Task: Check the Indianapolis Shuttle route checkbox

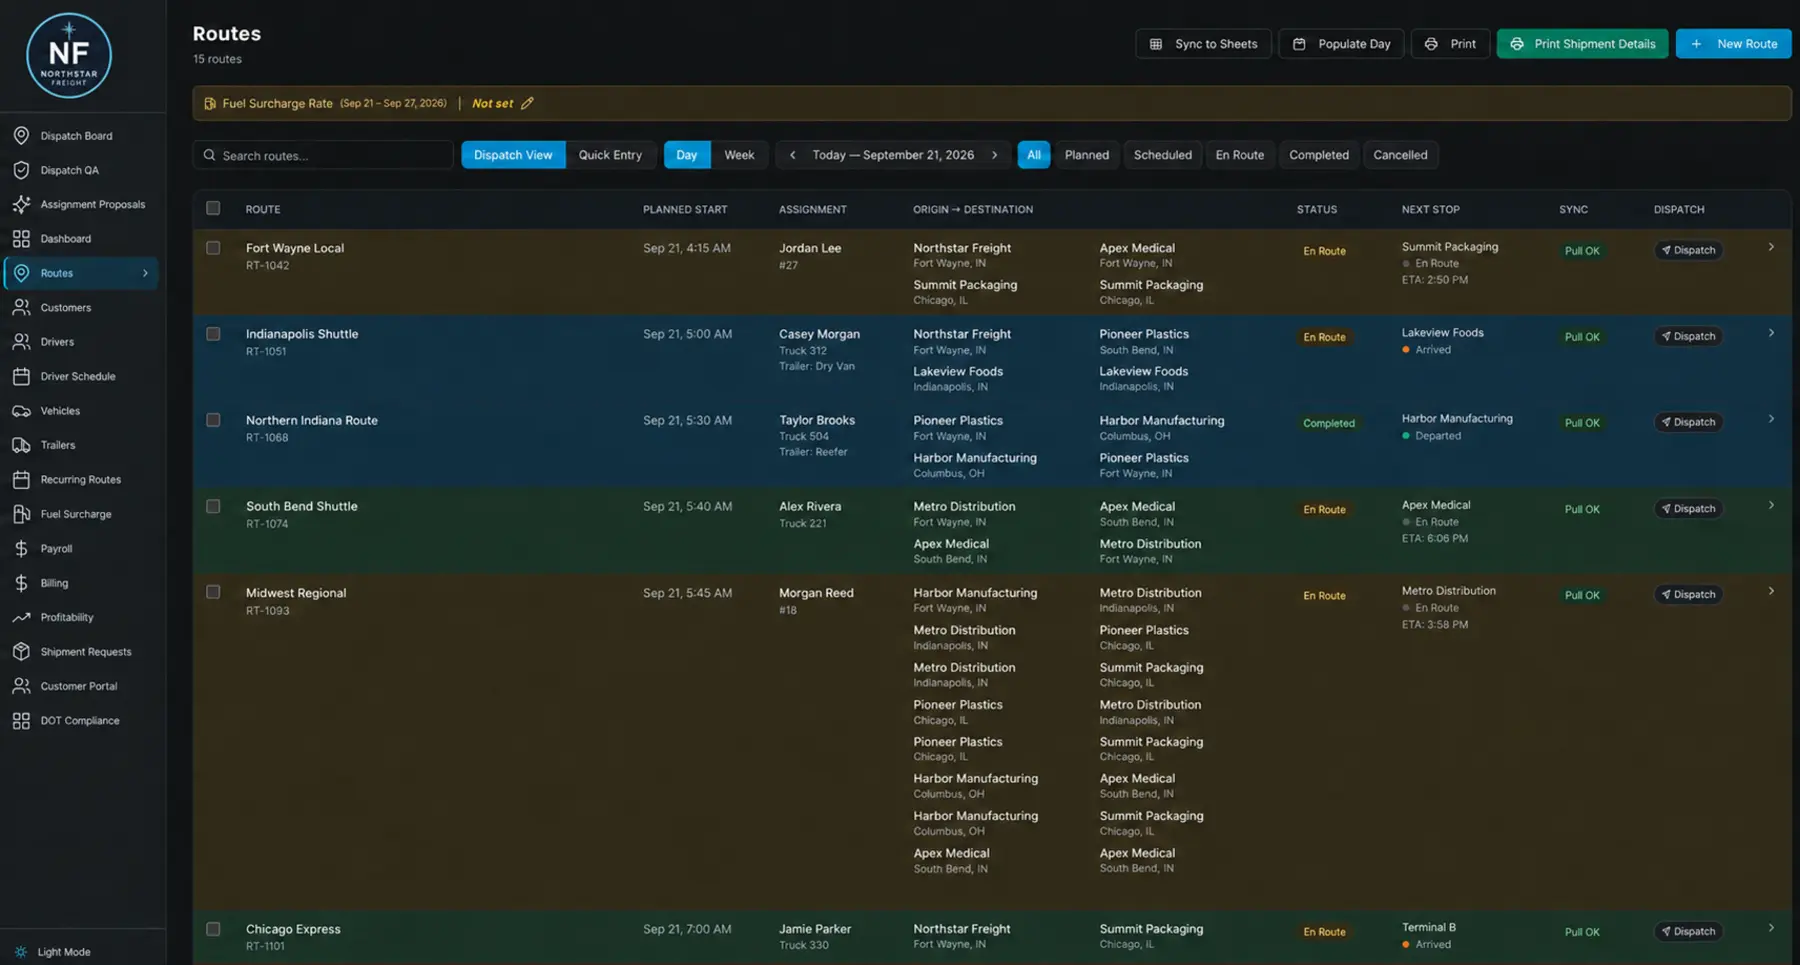Action: (213, 334)
